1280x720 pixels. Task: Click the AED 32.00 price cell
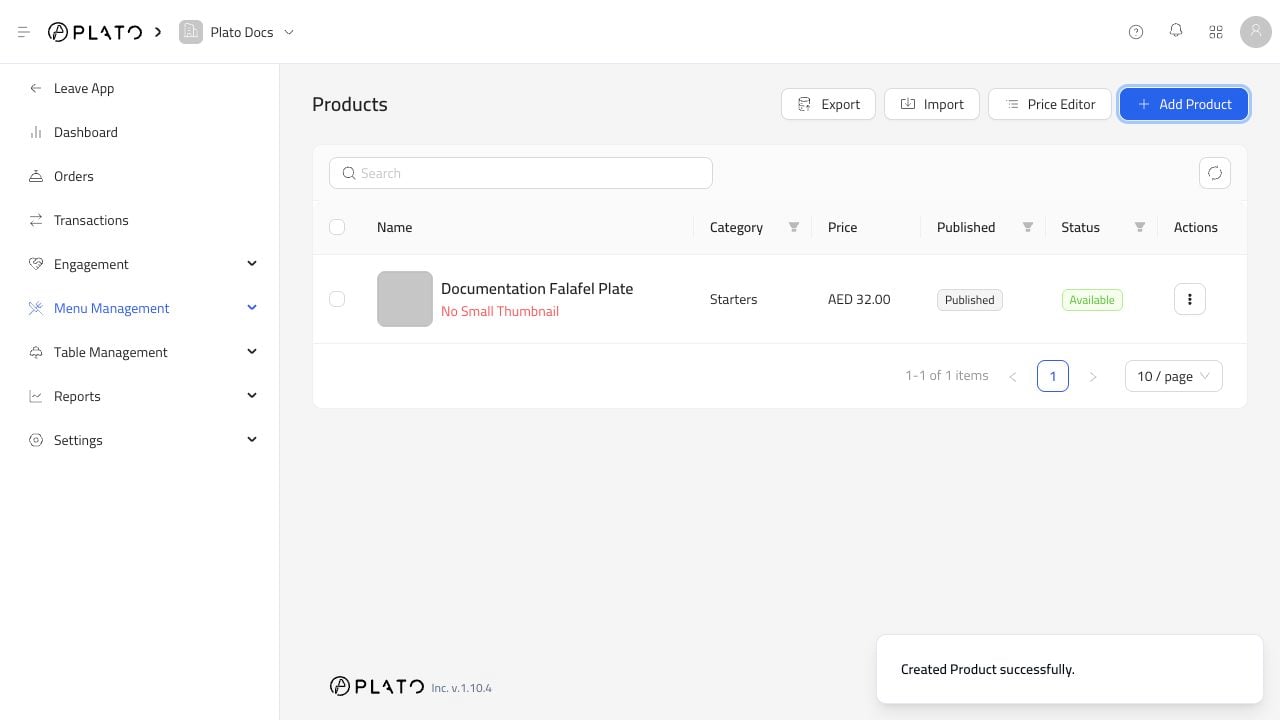point(859,299)
